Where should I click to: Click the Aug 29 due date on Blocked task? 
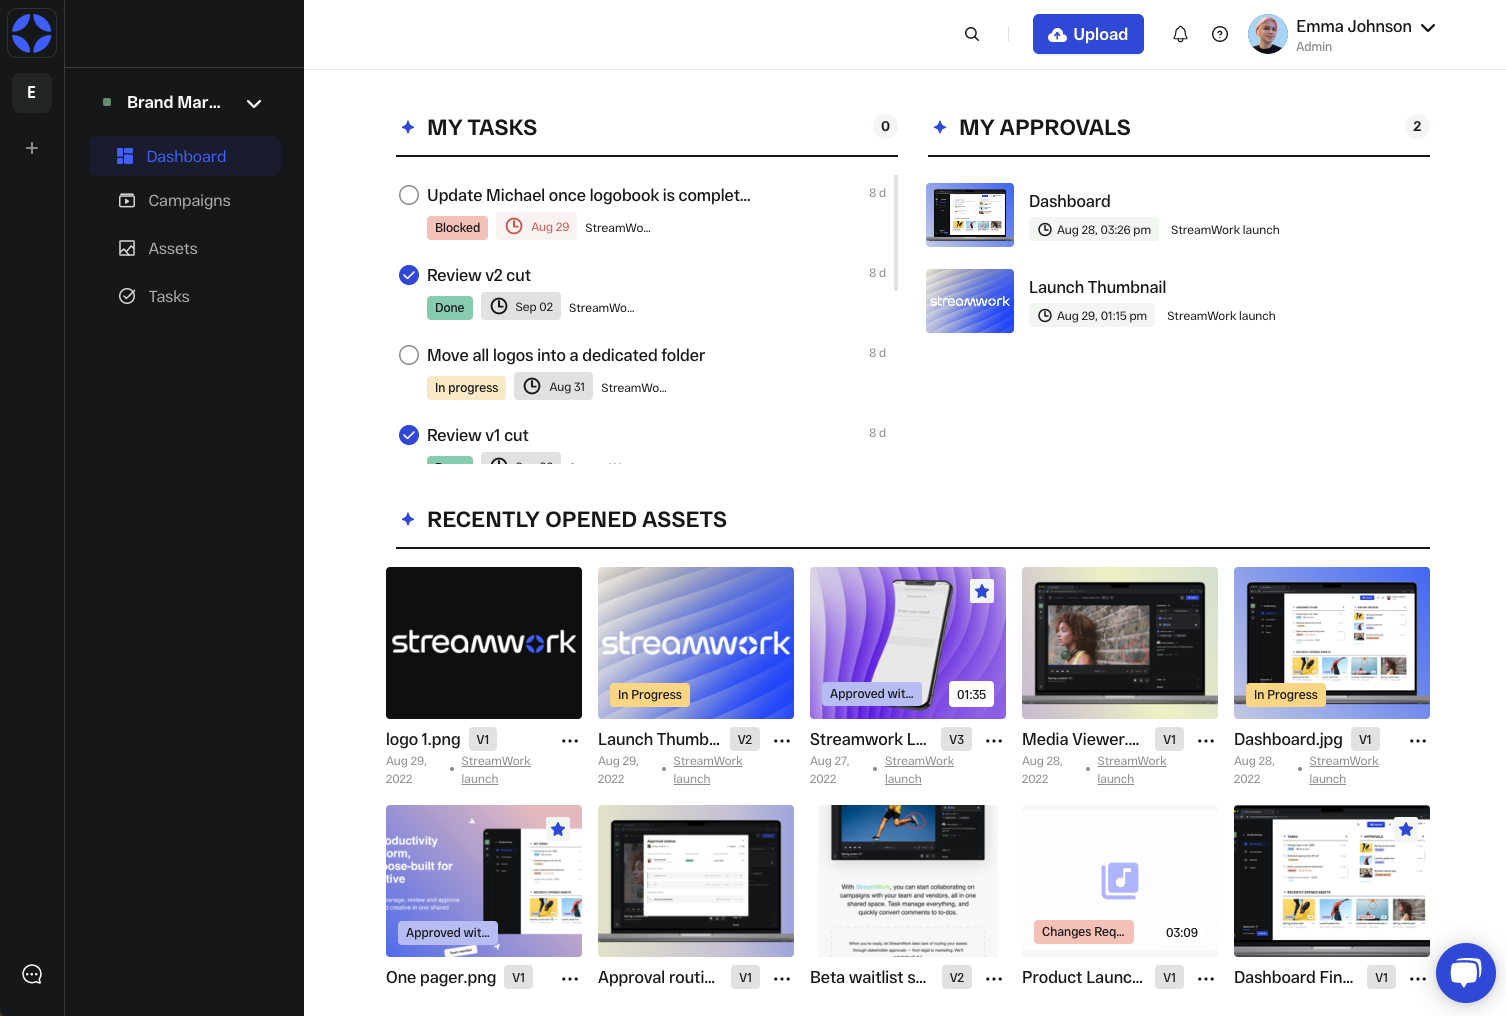click(x=537, y=227)
